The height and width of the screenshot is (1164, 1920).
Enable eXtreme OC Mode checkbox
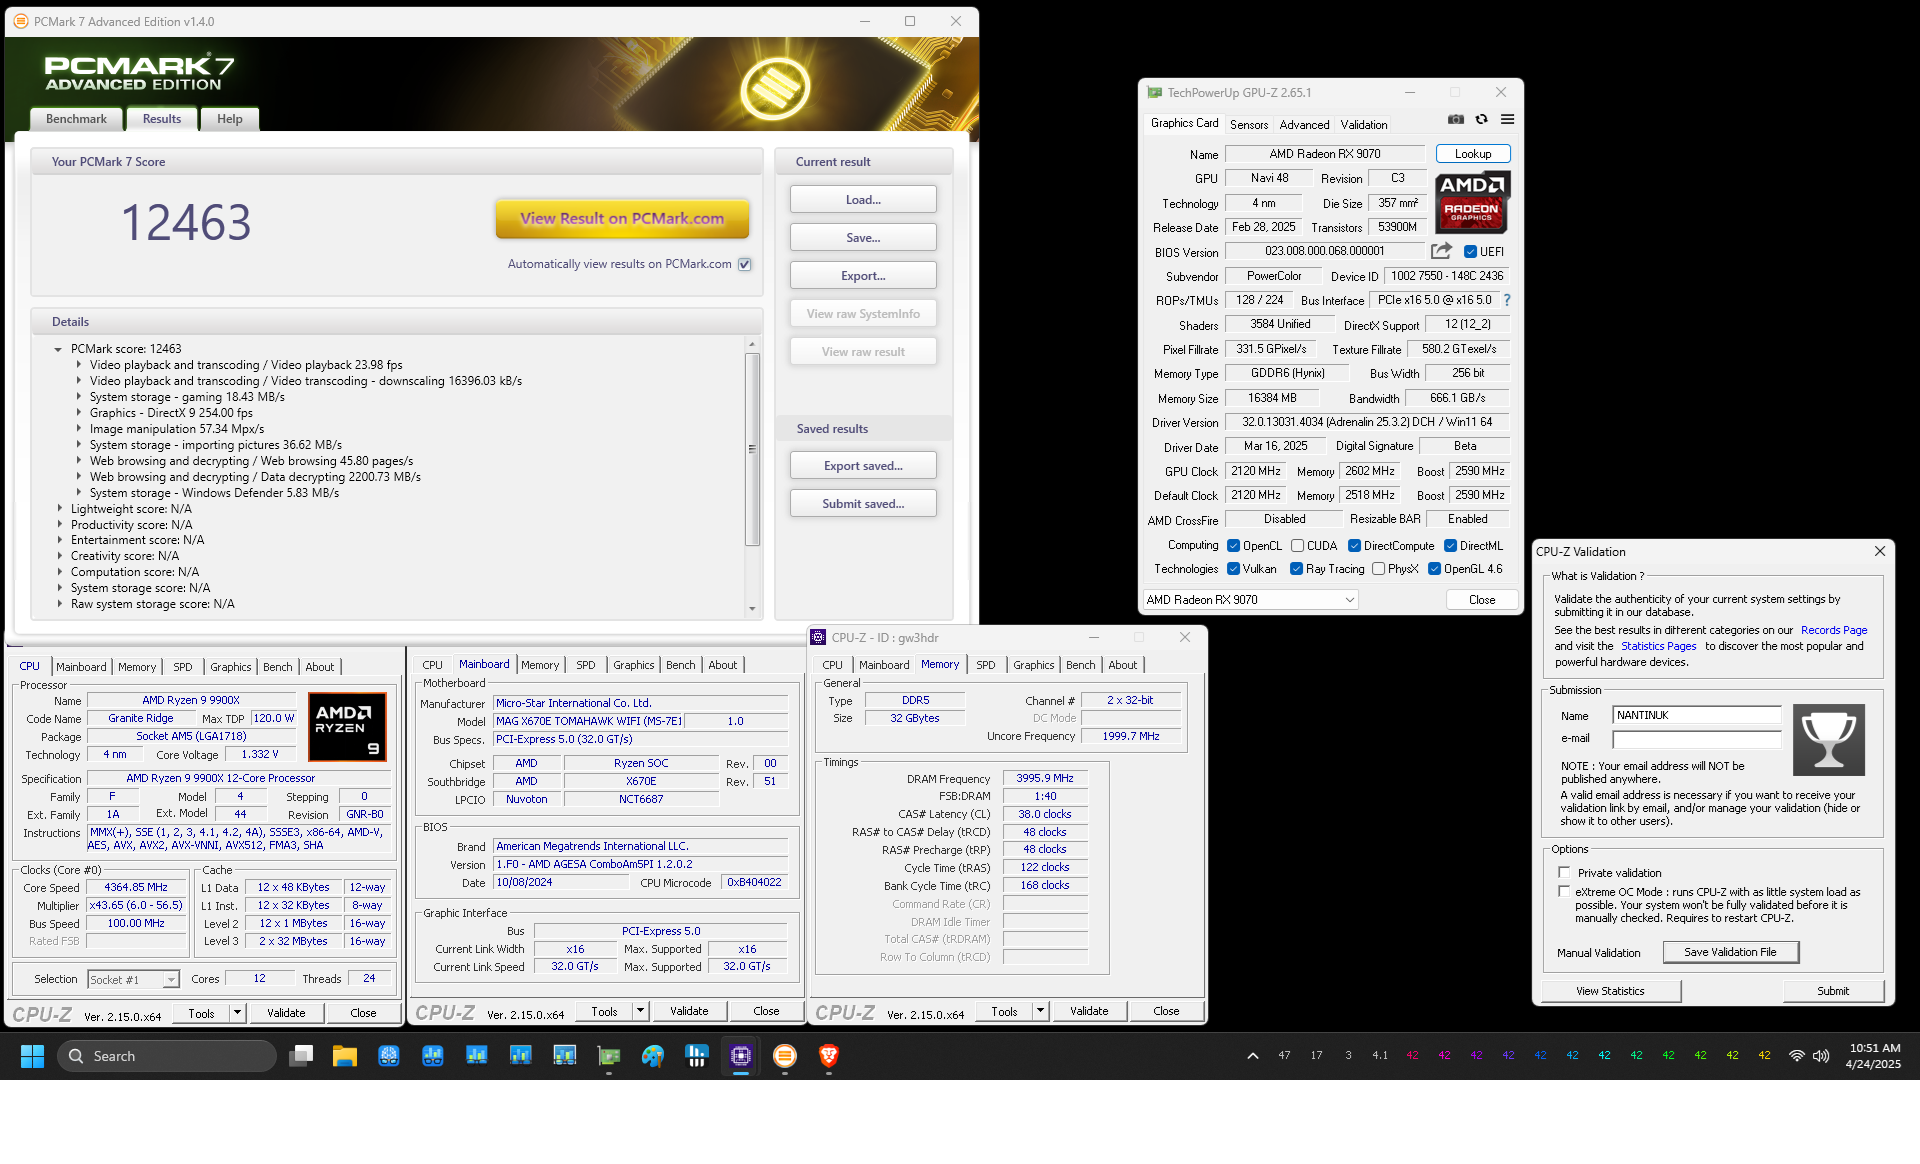pos(1564,891)
